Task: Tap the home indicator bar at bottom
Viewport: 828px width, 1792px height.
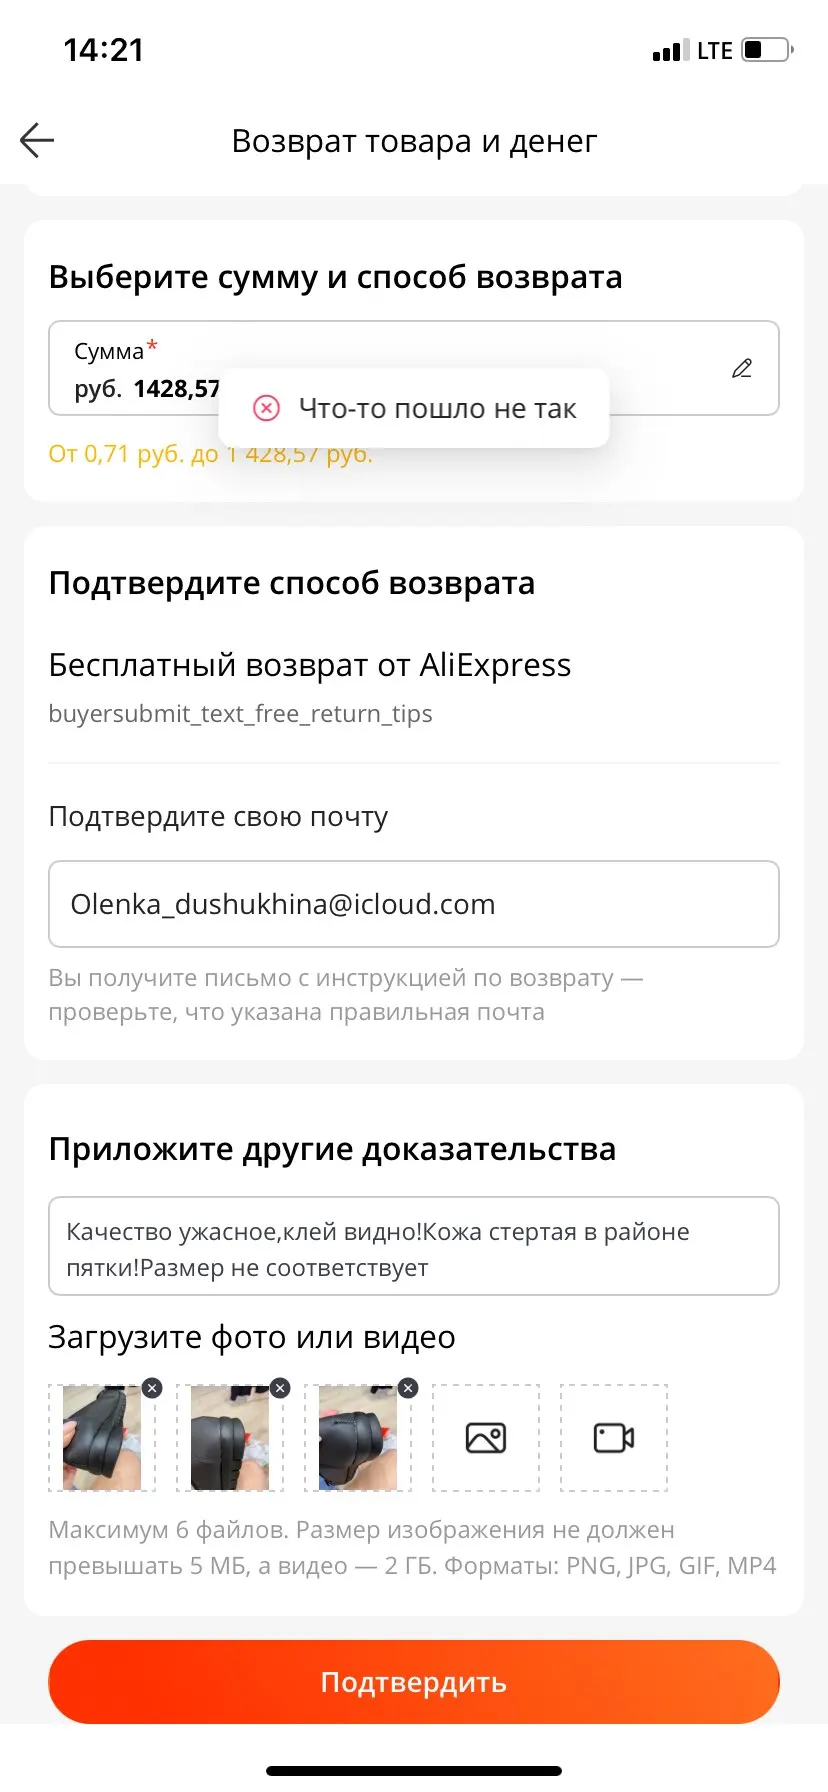Action: [413, 1771]
